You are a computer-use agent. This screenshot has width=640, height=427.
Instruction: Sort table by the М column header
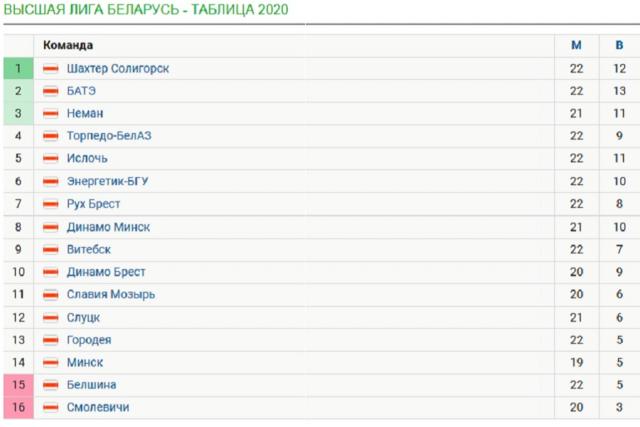pyautogui.click(x=576, y=45)
